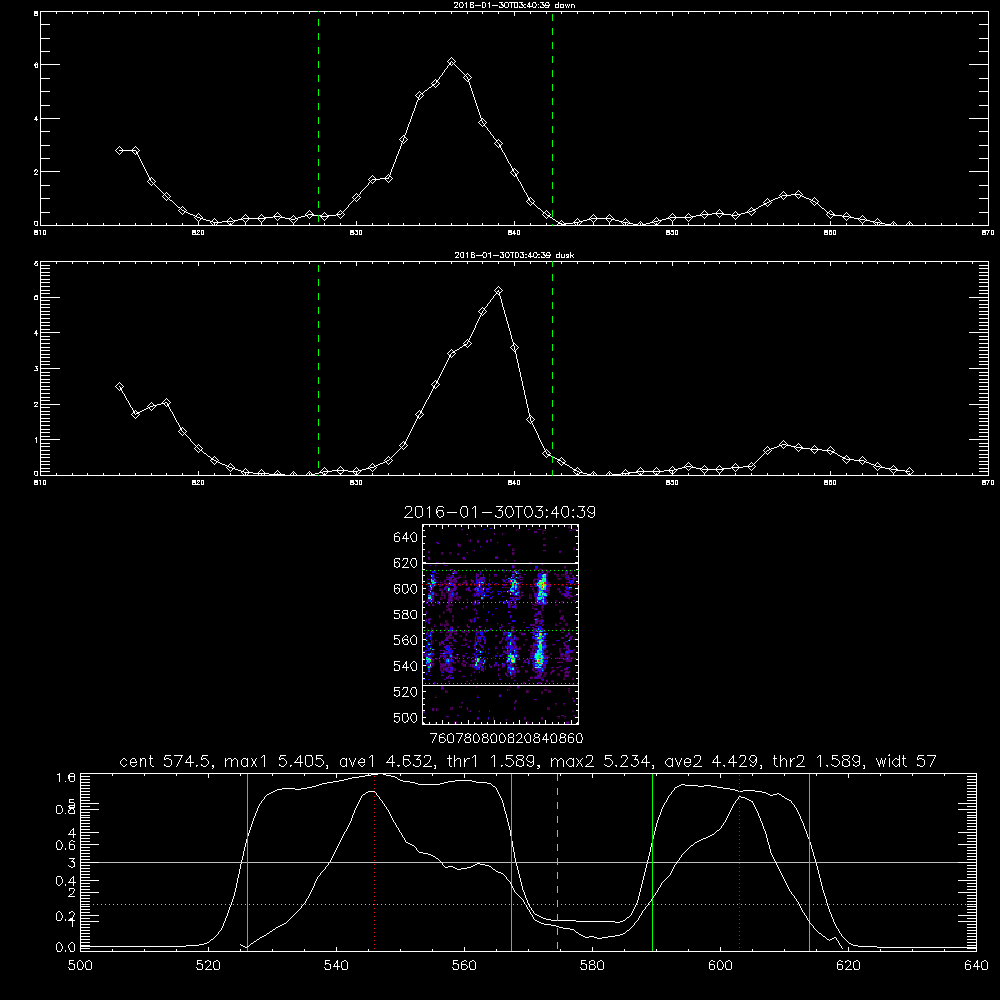Click bottom plot y-axis label 1.0 at top
This screenshot has width=1000, height=1000.
66,777
